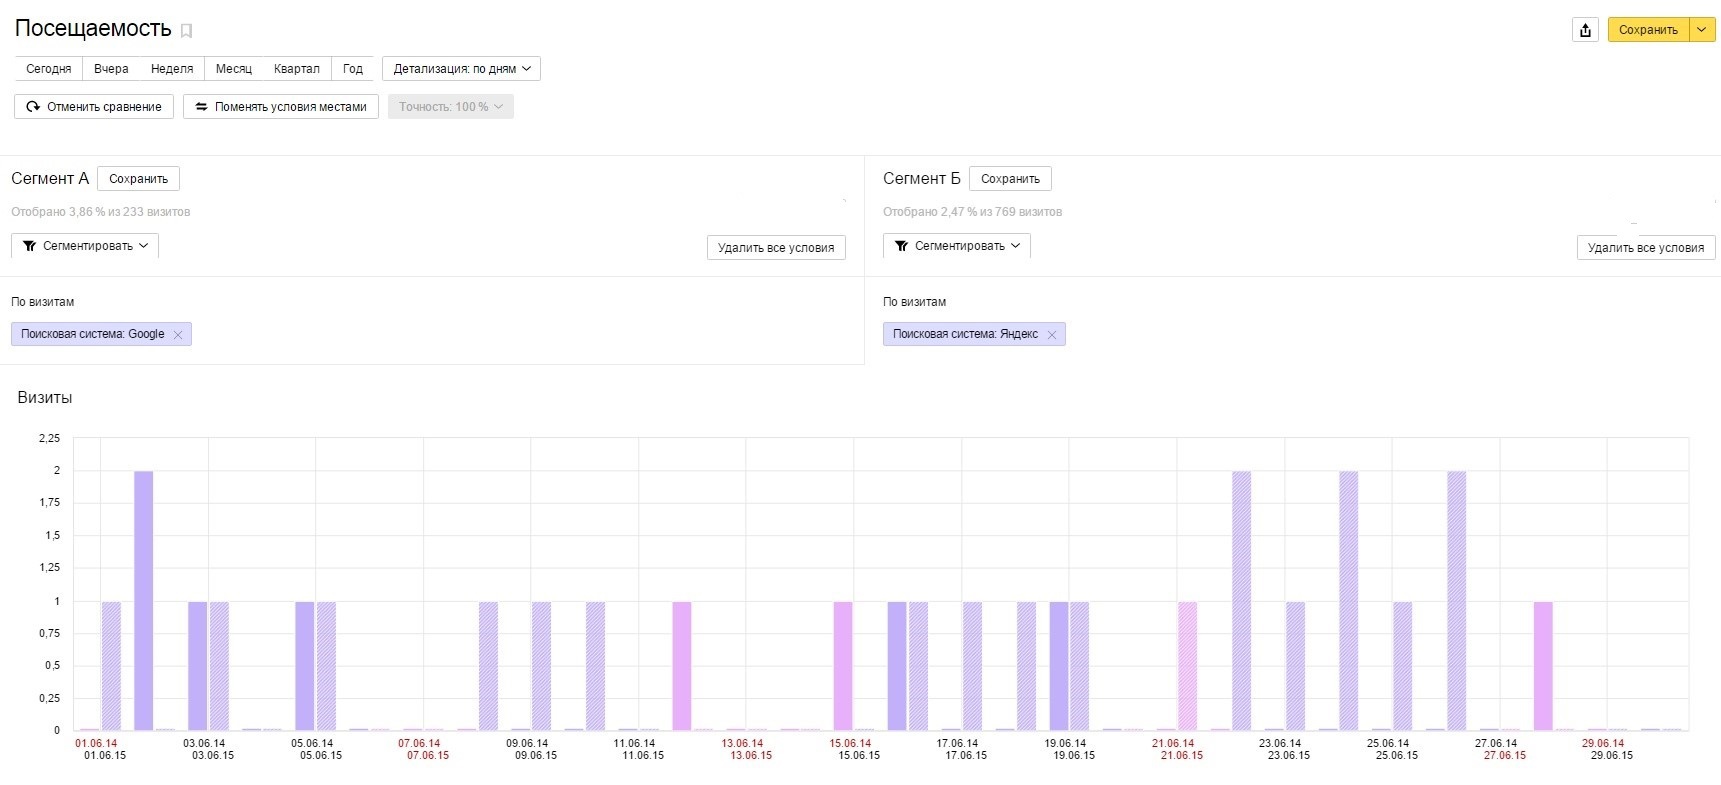Select the Год period tab
Image resolution: width=1721 pixels, height=785 pixels.
[353, 69]
